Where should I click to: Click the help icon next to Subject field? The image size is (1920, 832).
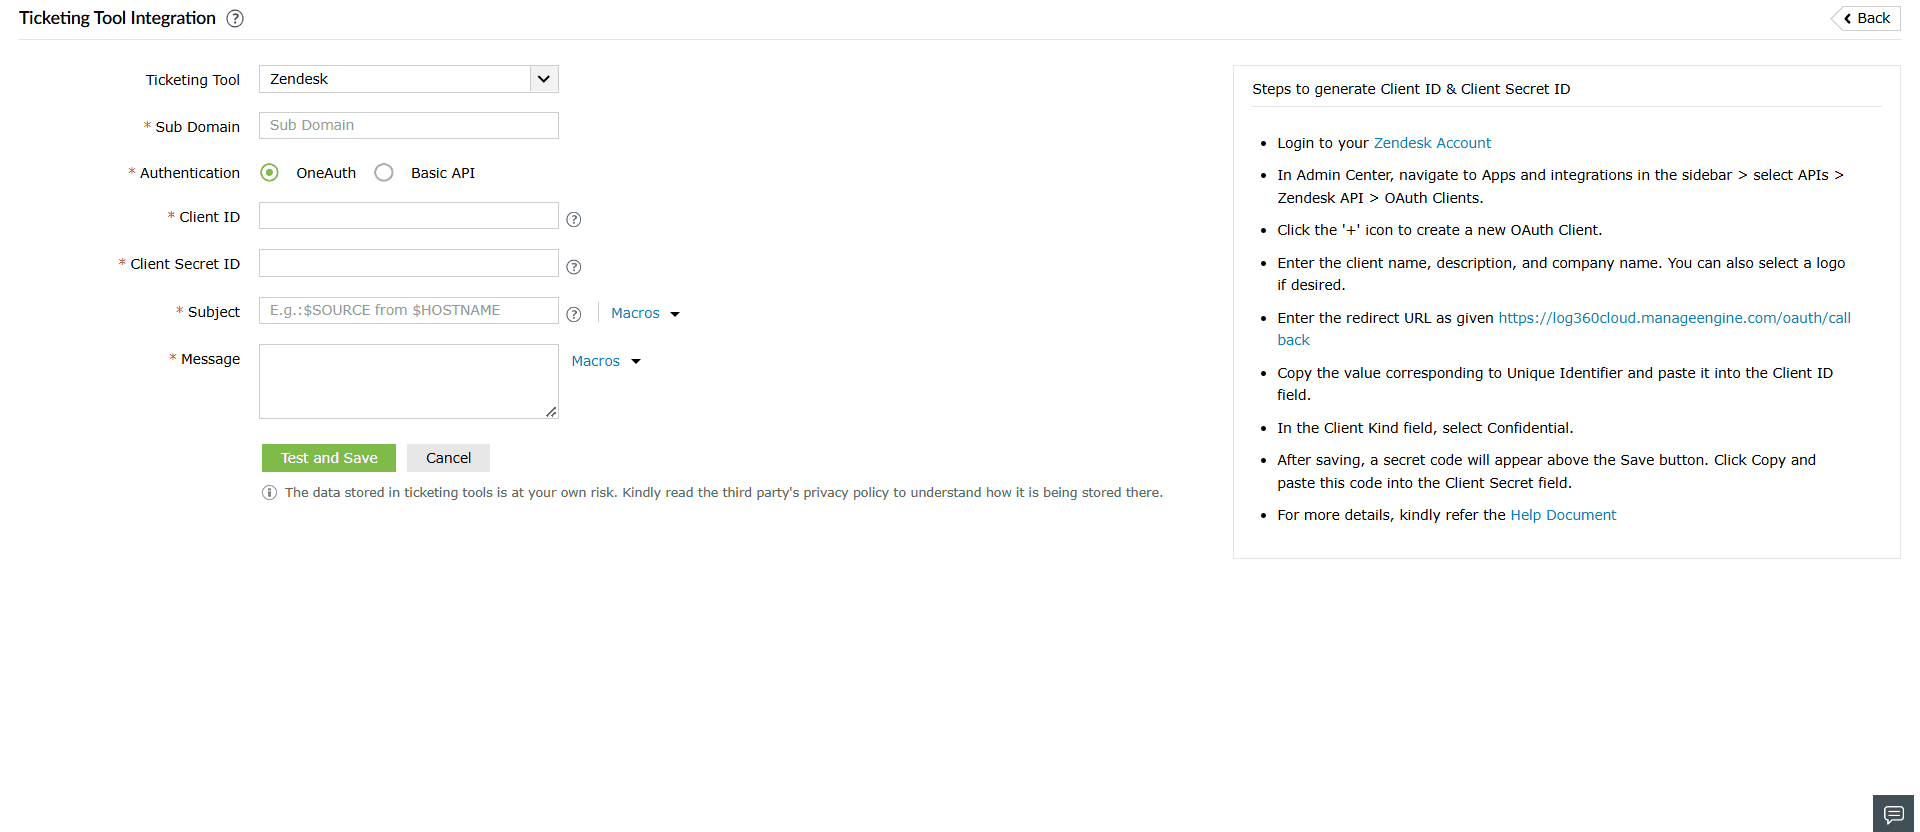click(574, 314)
